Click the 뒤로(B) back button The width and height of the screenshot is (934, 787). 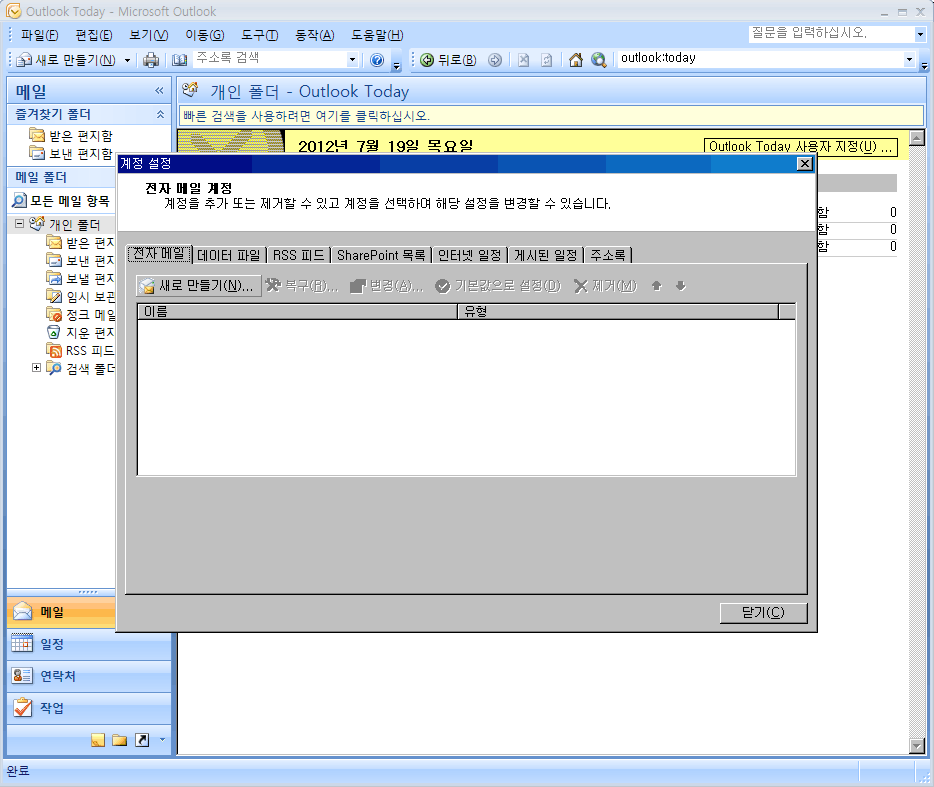[448, 60]
